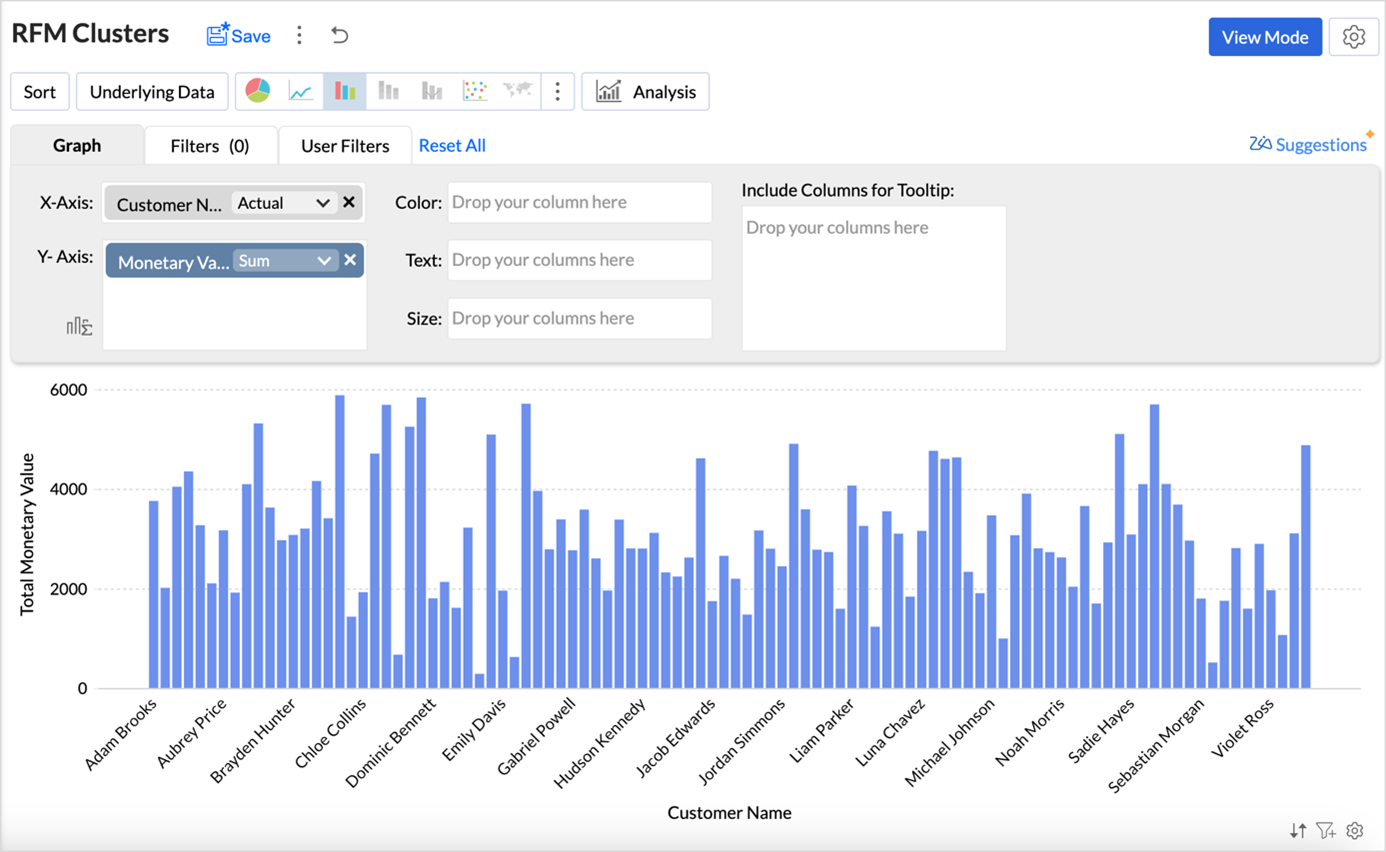
Task: Click the 6000 y-axis tick label
Action: coord(69,389)
